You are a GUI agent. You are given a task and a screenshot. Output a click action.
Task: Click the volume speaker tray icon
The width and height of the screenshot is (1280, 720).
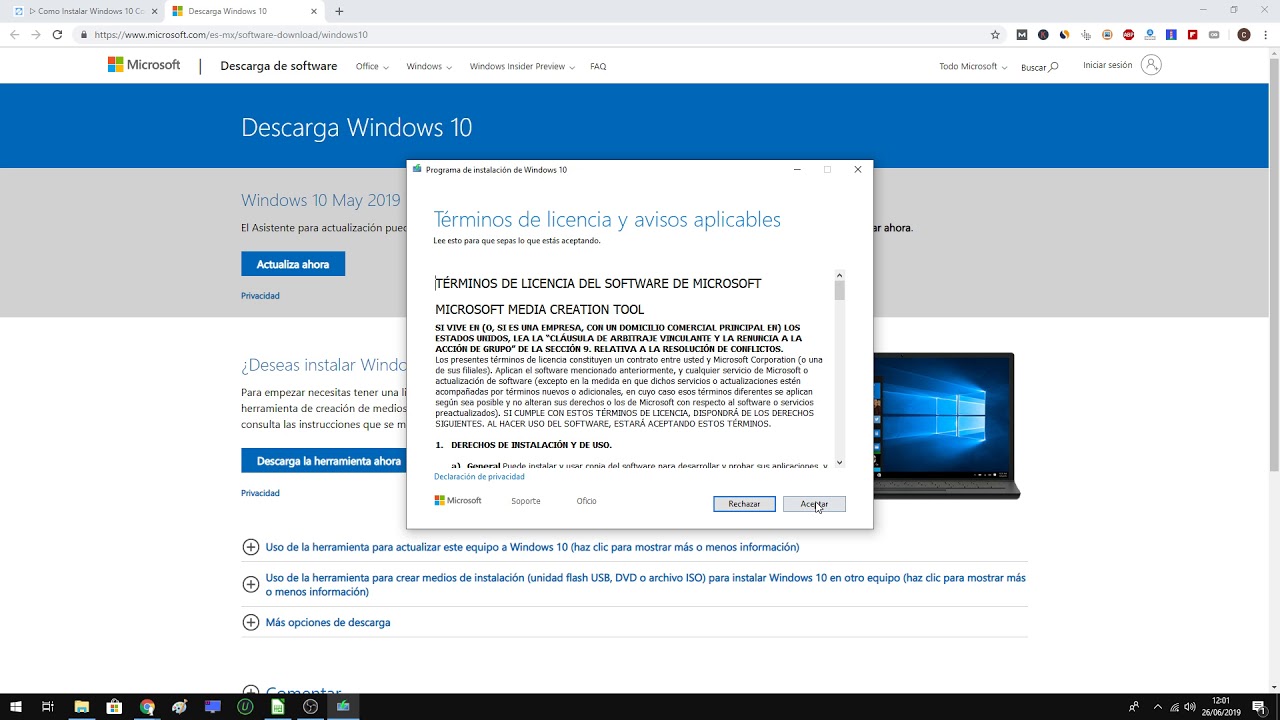click(1192, 707)
